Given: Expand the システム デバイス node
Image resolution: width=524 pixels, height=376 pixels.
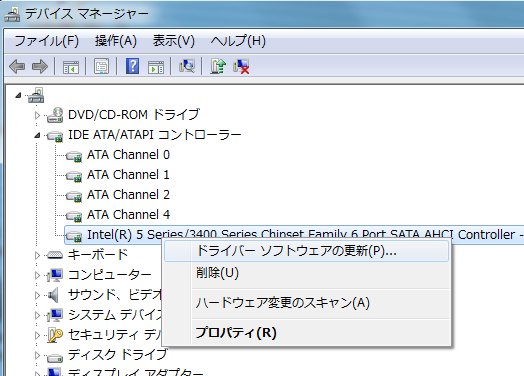Looking at the screenshot, I should (x=37, y=315).
